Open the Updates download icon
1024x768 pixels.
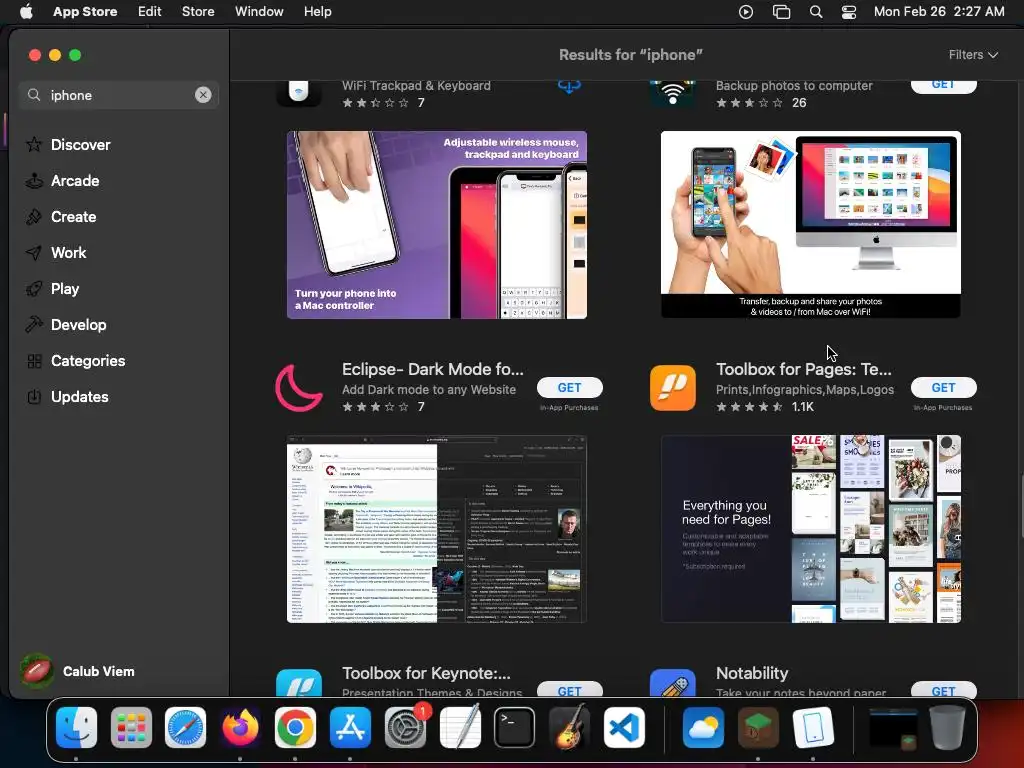pos(34,396)
